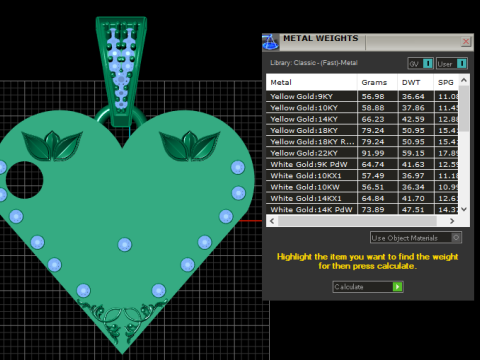
Task: Click the horizontal scroll right arrow
Action: 452,221
